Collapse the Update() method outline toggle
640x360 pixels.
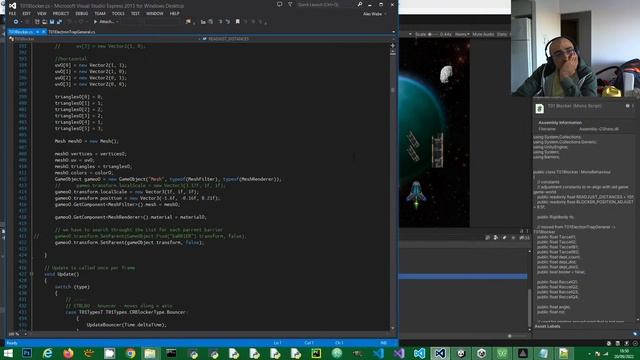coord(32,274)
